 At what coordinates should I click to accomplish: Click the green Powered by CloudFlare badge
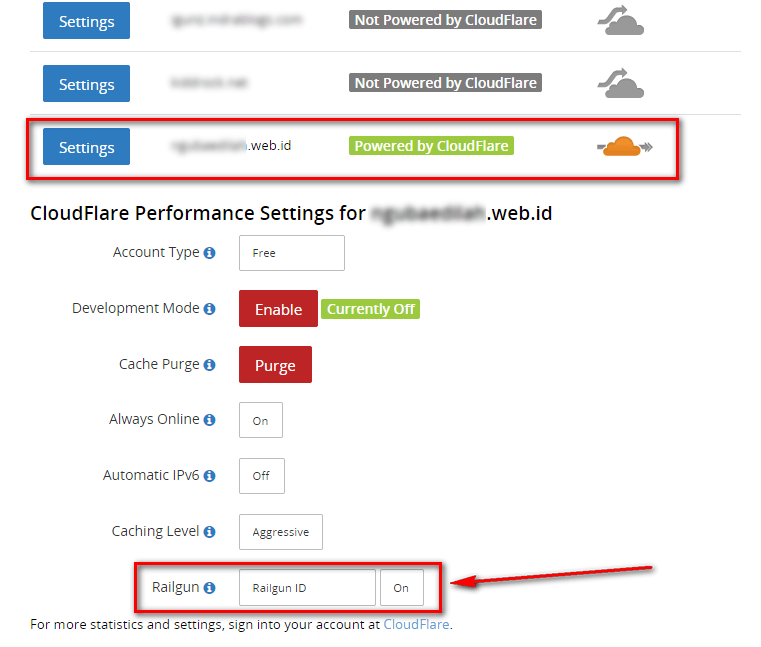(x=431, y=146)
